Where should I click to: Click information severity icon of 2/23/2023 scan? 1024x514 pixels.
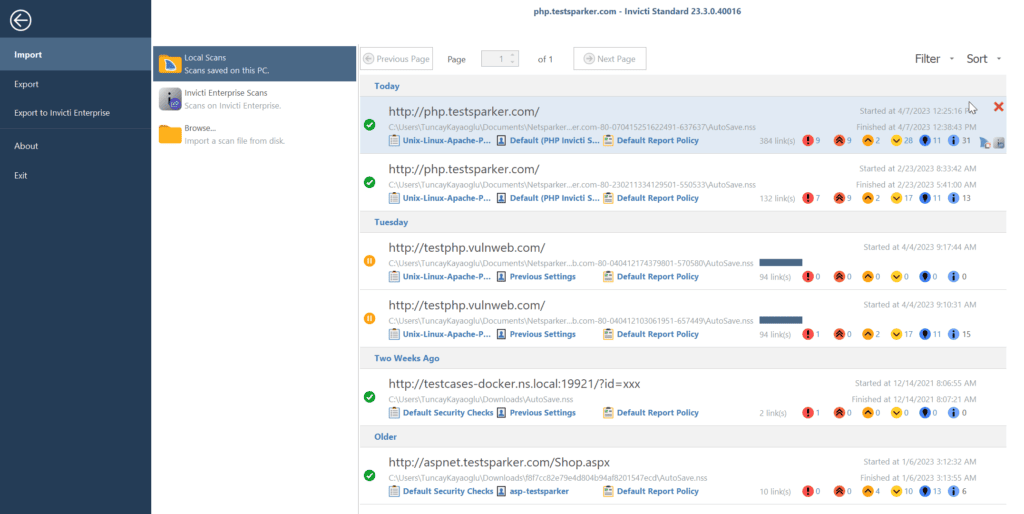(x=953, y=198)
